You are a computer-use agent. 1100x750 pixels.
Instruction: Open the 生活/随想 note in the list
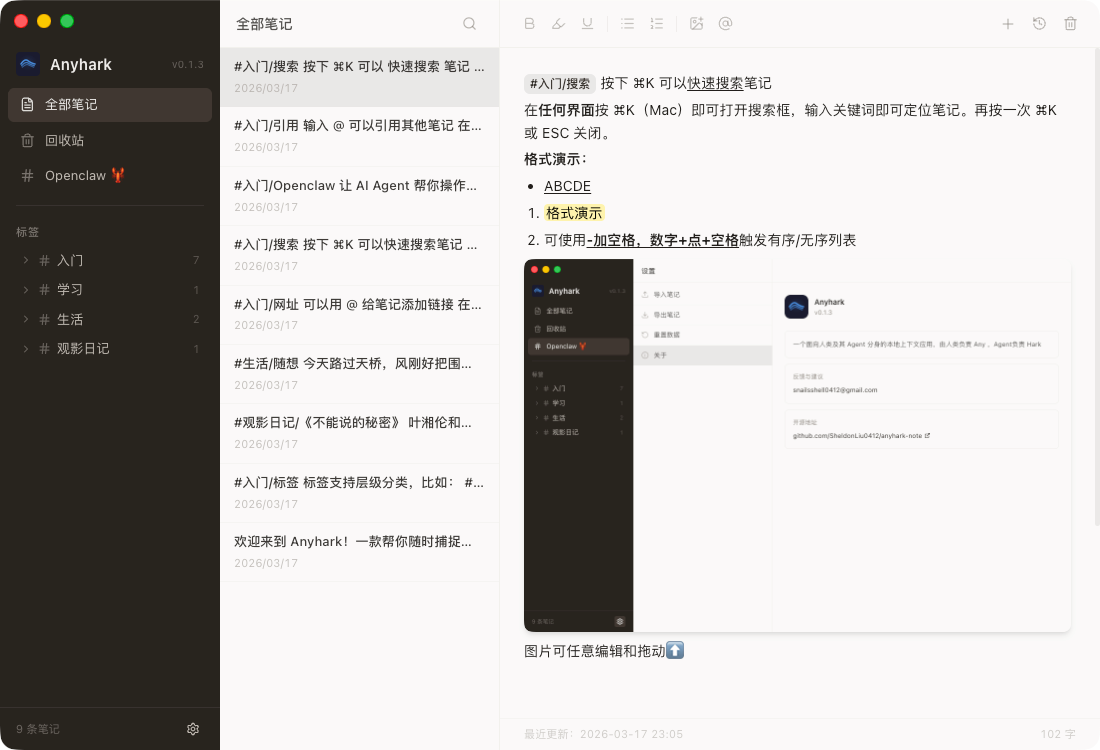[x=359, y=374]
